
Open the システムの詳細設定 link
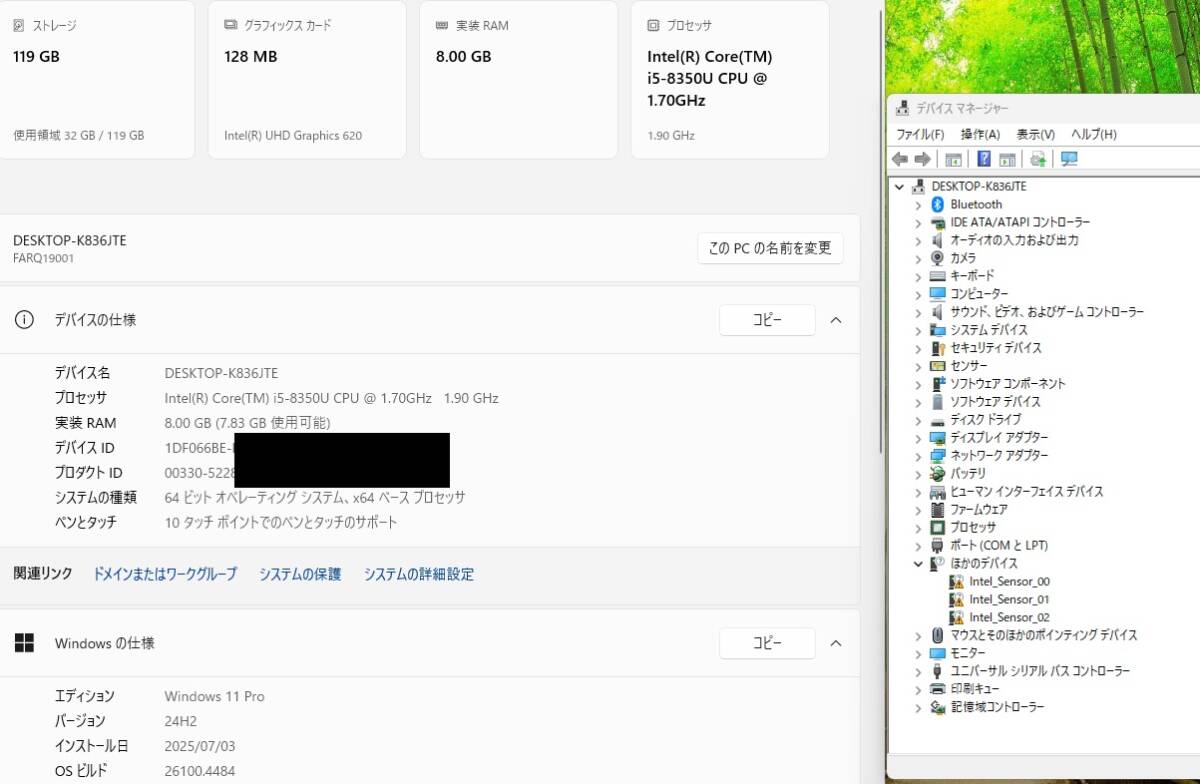click(419, 574)
